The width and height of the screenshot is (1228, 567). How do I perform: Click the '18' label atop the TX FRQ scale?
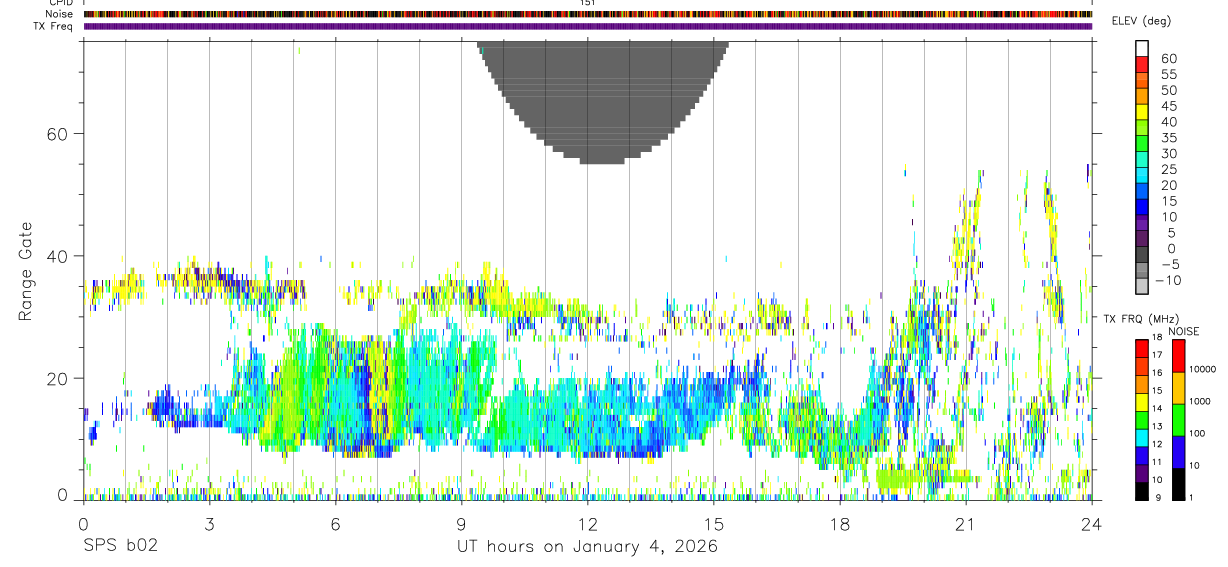click(1158, 337)
